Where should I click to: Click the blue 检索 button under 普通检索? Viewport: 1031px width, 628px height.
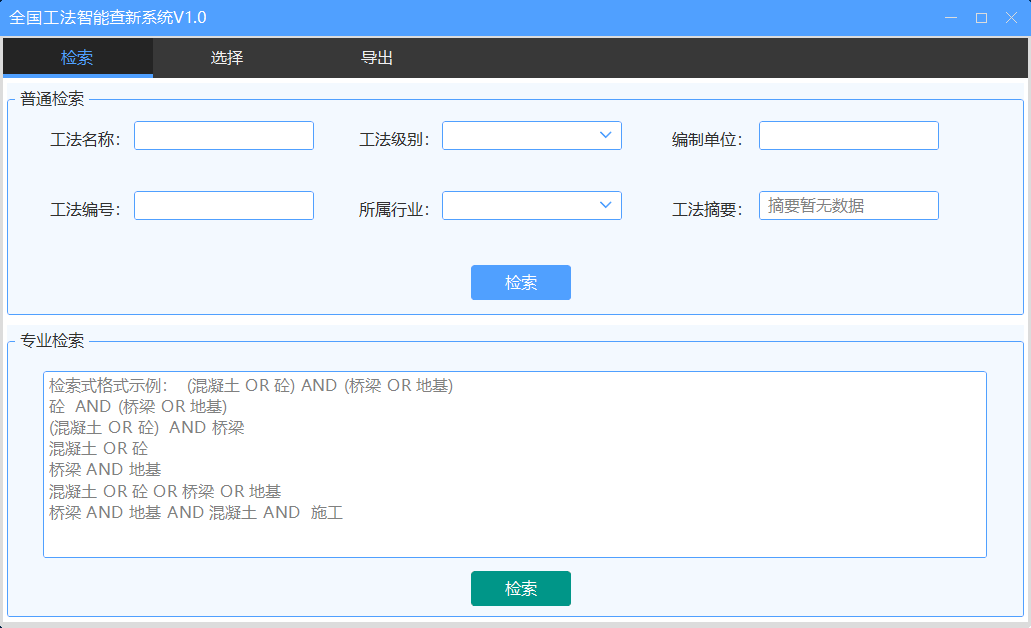[x=520, y=283]
